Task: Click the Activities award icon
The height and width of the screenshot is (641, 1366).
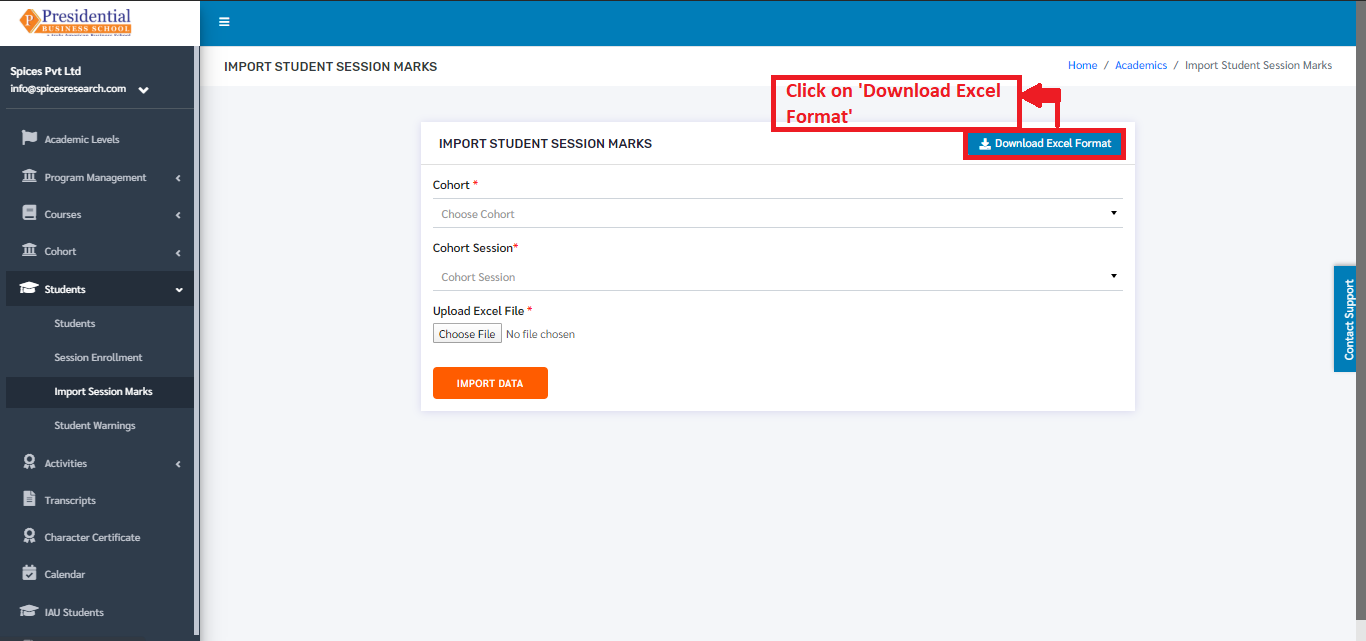Action: click(x=29, y=462)
